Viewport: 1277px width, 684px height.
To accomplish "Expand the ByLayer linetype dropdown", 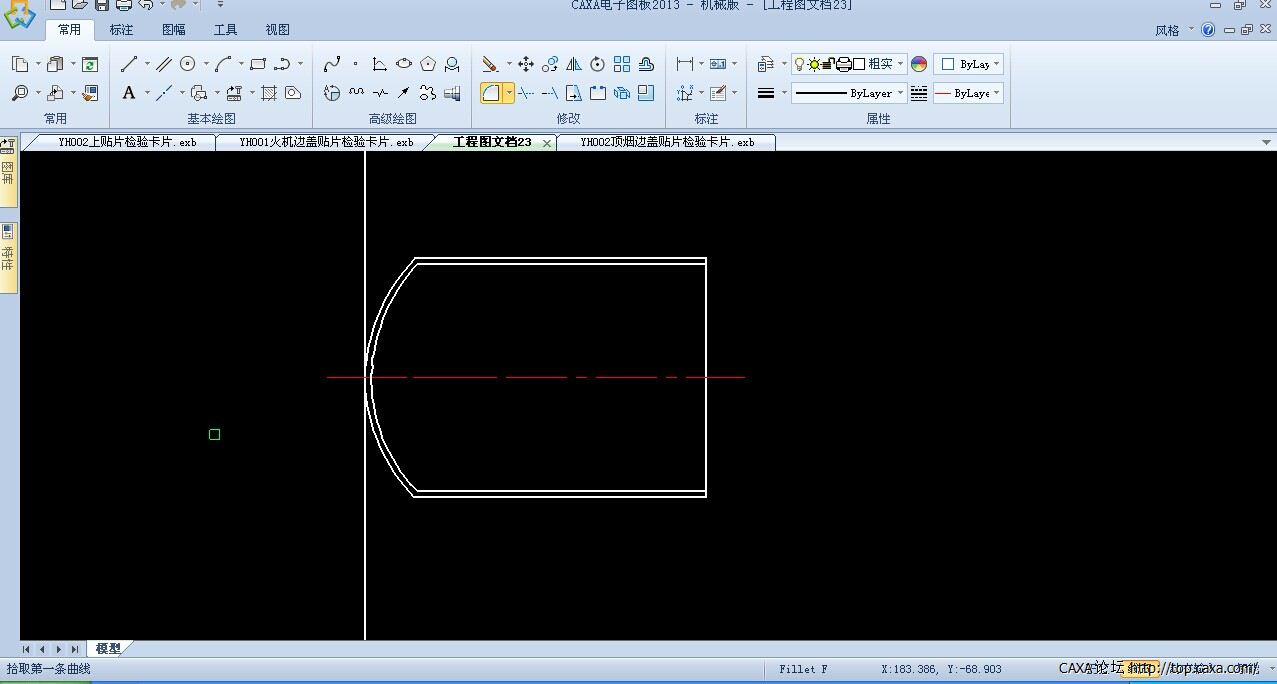I will [x=900, y=93].
